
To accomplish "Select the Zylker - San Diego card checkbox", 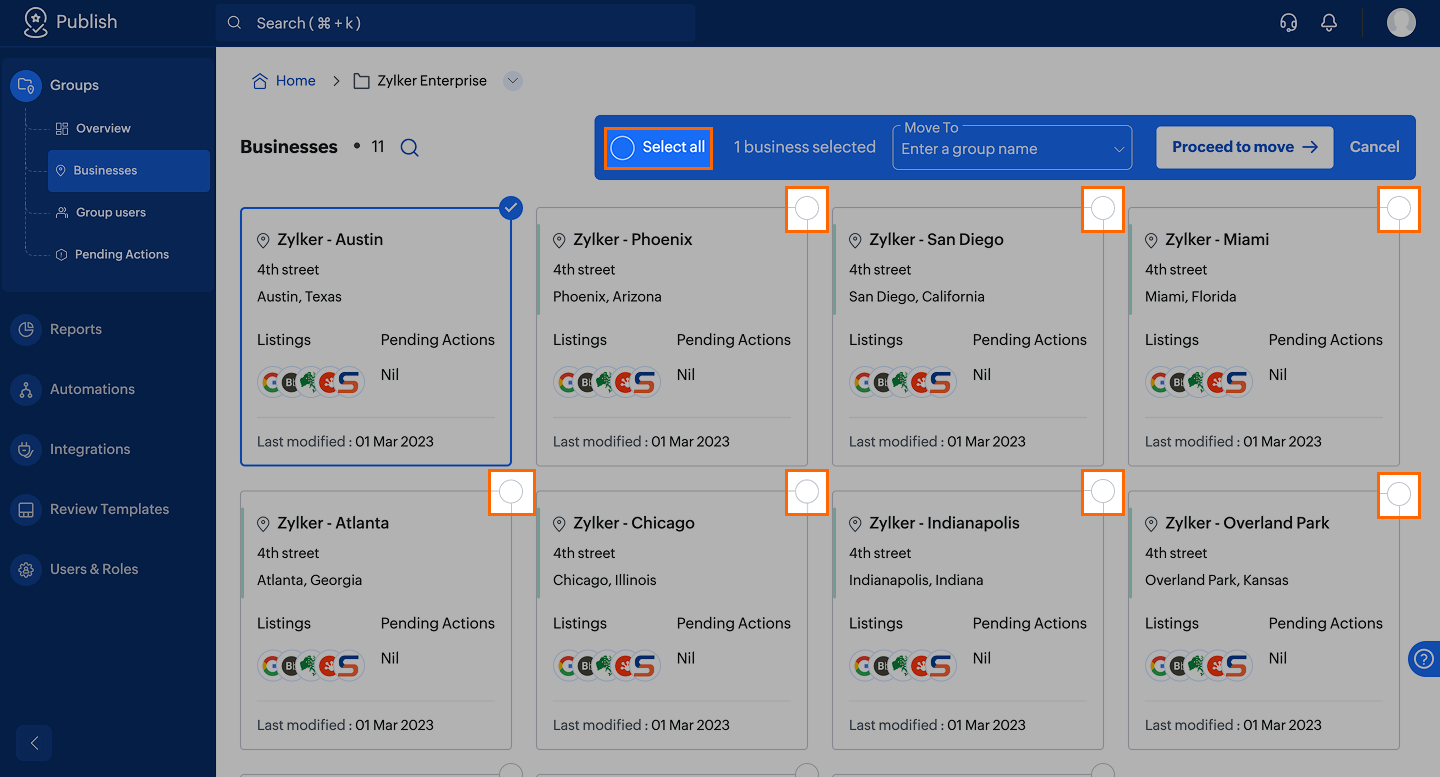I will click(x=1103, y=208).
